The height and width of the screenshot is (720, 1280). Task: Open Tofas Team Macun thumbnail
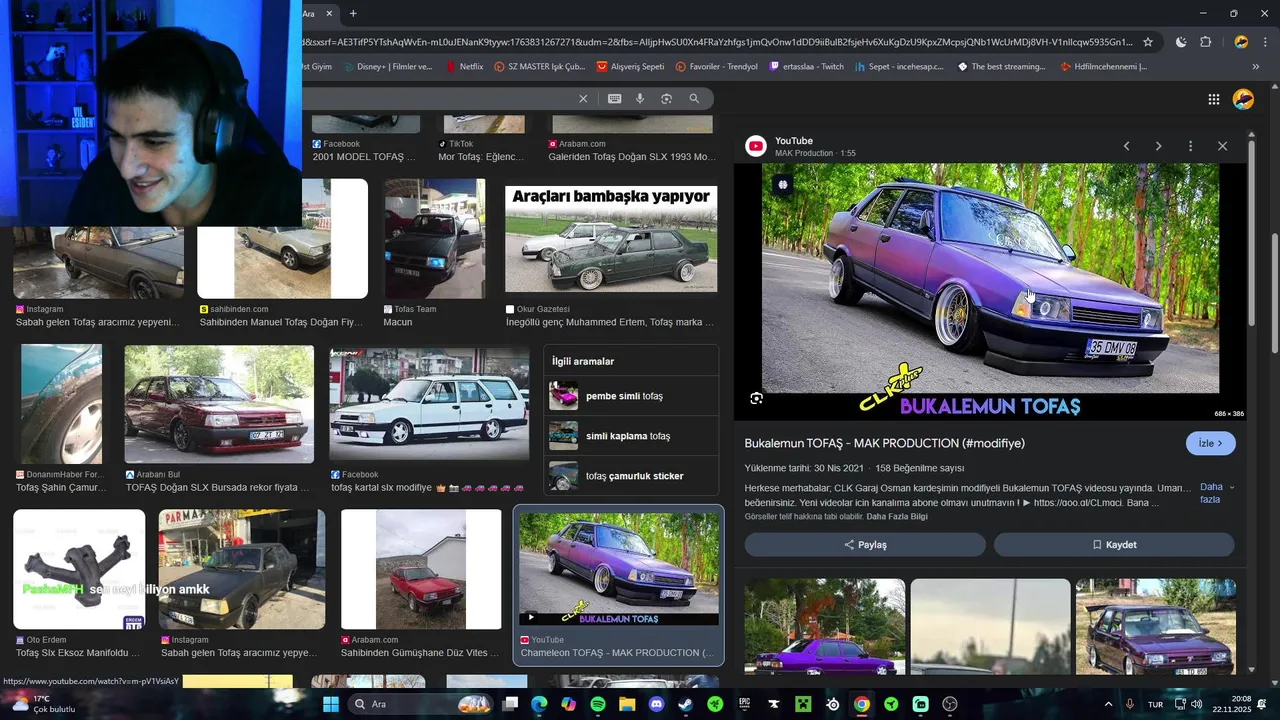pyautogui.click(x=434, y=239)
